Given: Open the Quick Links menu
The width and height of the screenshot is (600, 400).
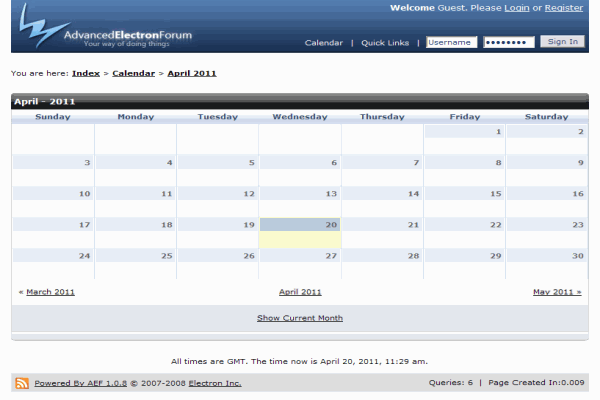Looking at the screenshot, I should coord(385,43).
